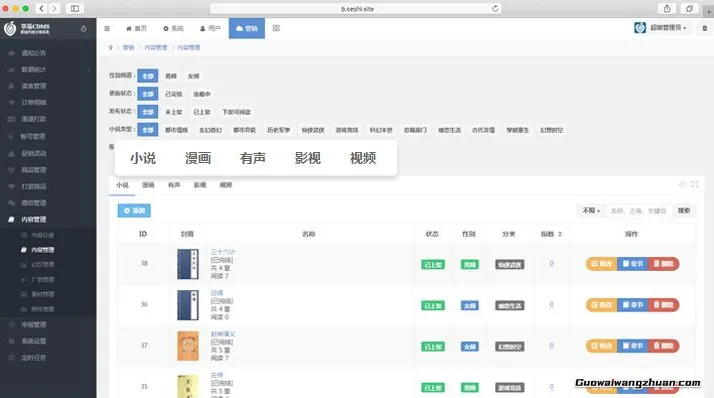The height and width of the screenshot is (398, 714).
Task: Click the breadcrumb home icon
Action: 111,47
